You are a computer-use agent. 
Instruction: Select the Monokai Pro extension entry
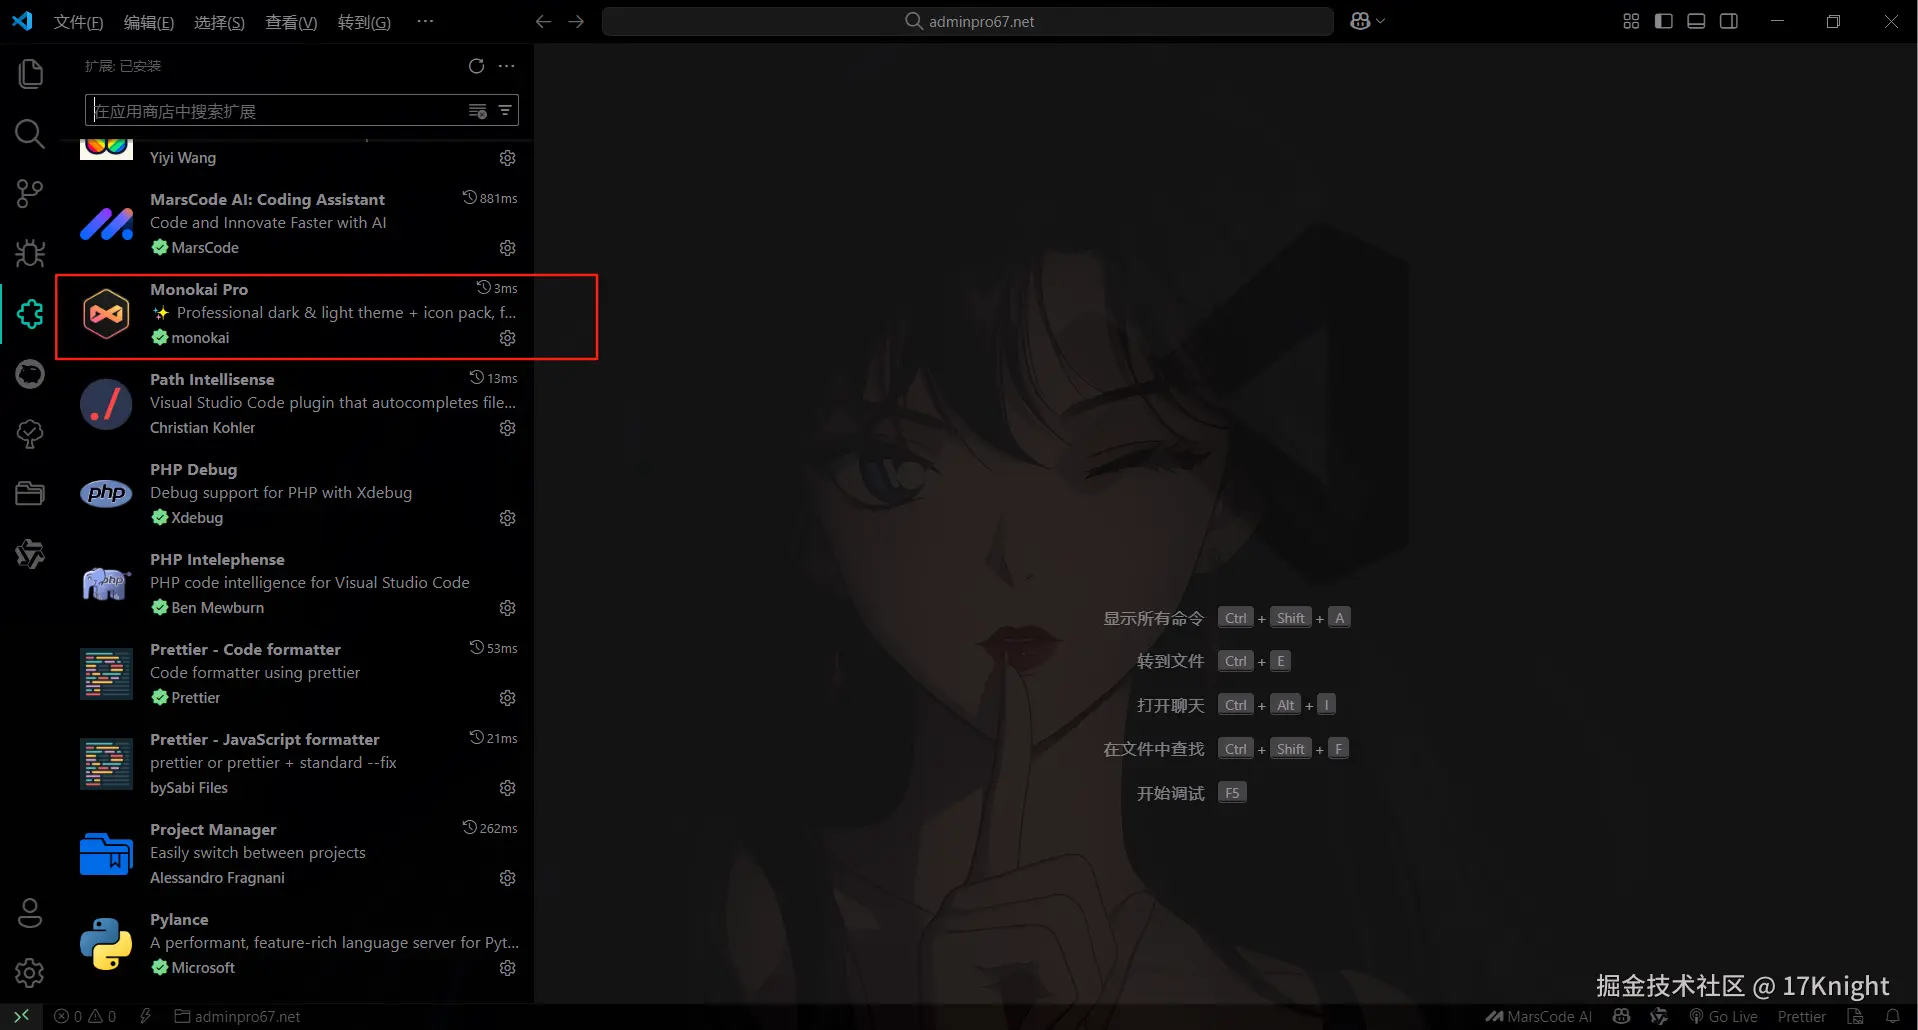coord(295,314)
